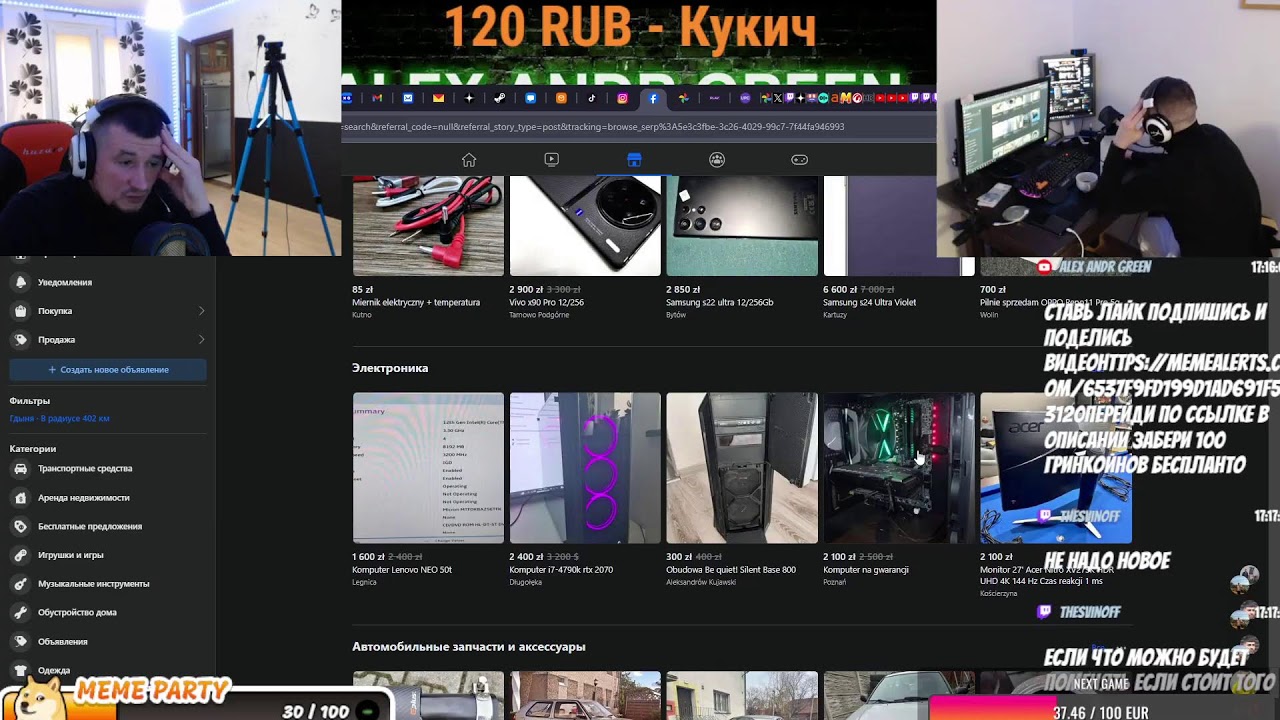Open Аренда недвижимости category
Viewport: 1280px width, 720px height.
click(84, 497)
